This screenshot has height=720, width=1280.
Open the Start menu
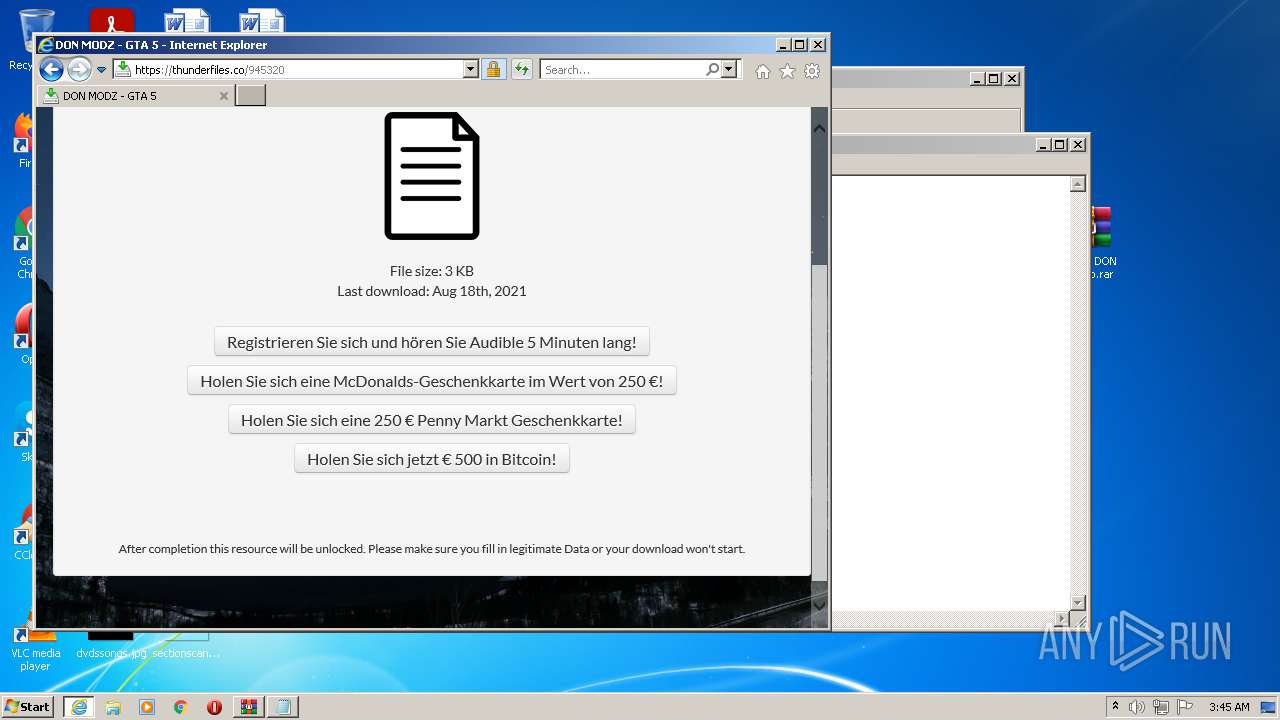[x=27, y=707]
